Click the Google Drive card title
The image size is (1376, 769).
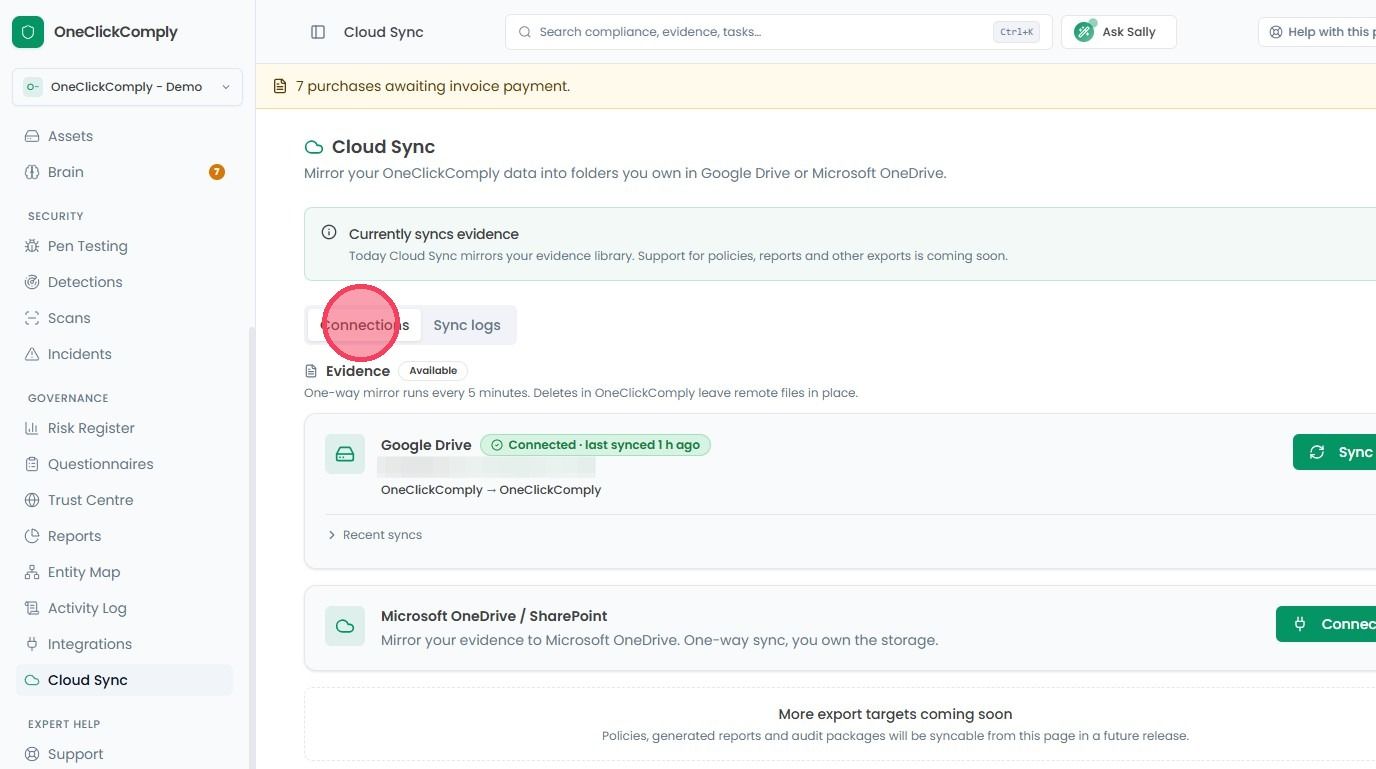[426, 445]
